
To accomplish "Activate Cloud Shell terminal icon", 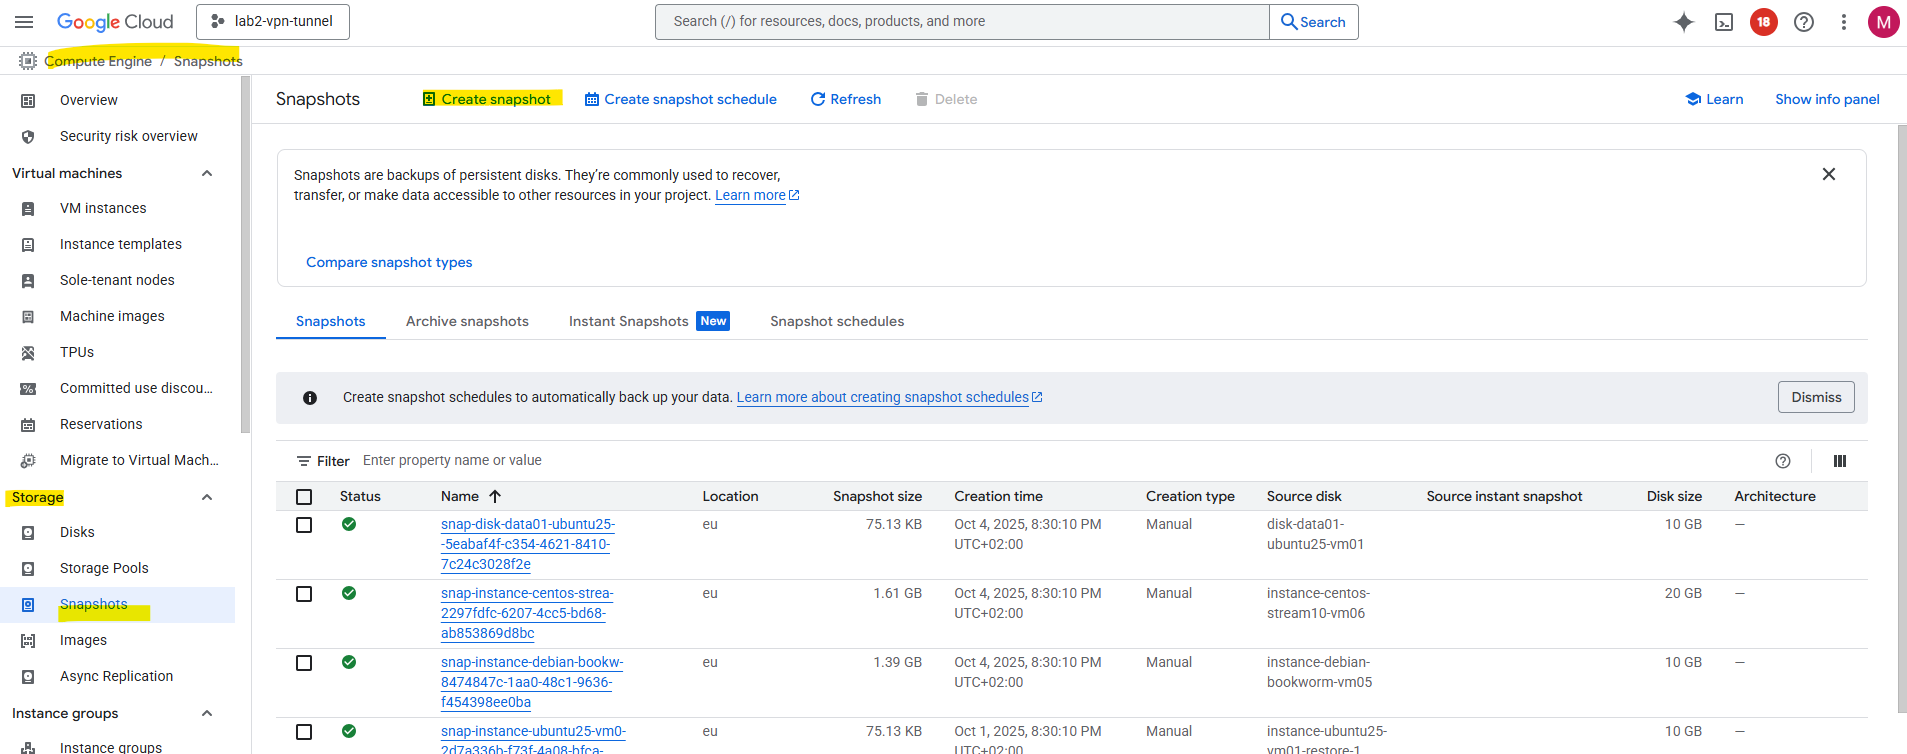I will [1724, 22].
